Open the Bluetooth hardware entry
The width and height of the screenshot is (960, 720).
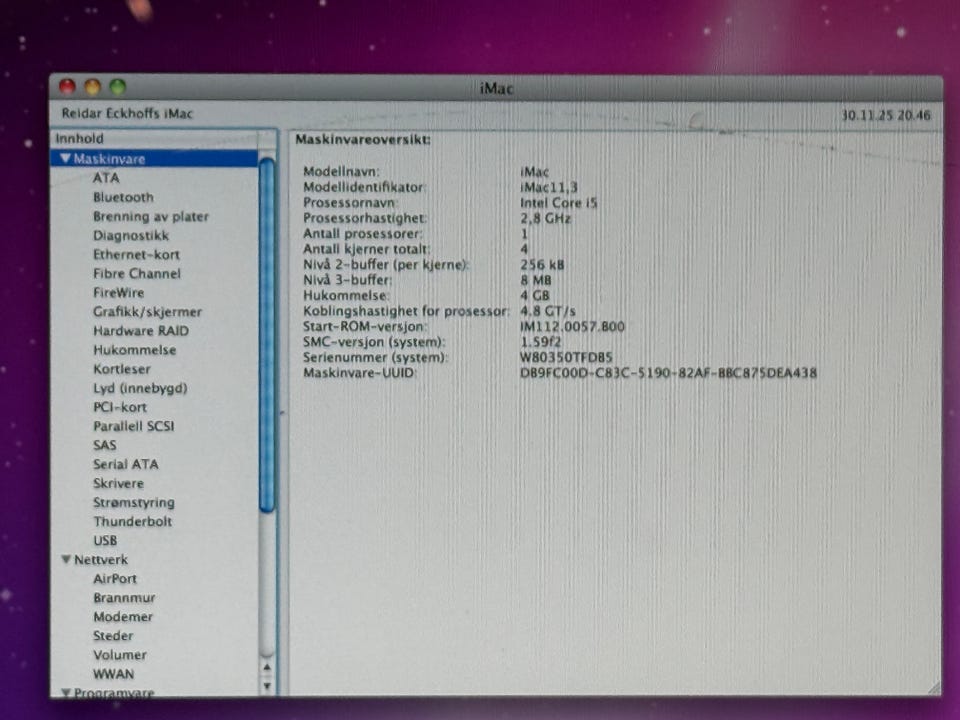click(x=123, y=197)
